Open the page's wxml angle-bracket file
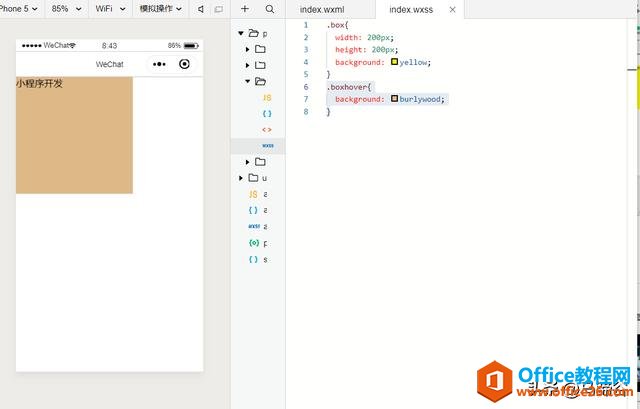Viewport: 640px width, 409px height. (x=267, y=129)
